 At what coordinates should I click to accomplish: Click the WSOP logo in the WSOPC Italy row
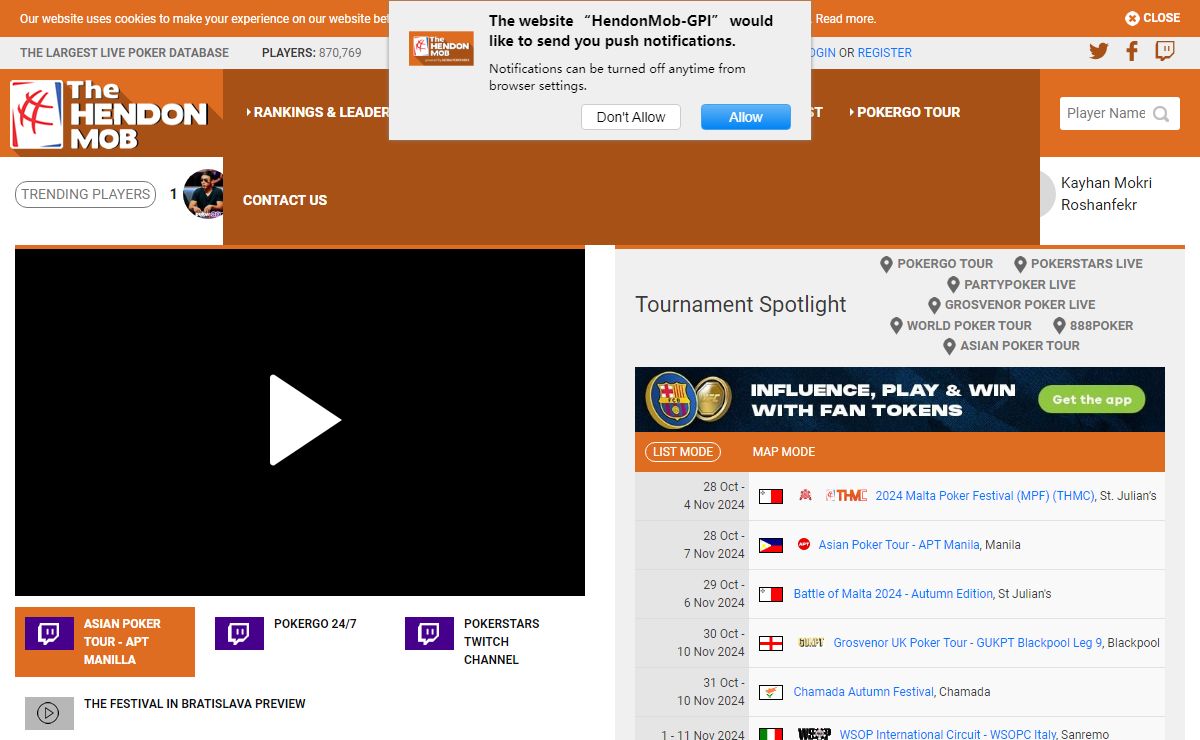[814, 734]
